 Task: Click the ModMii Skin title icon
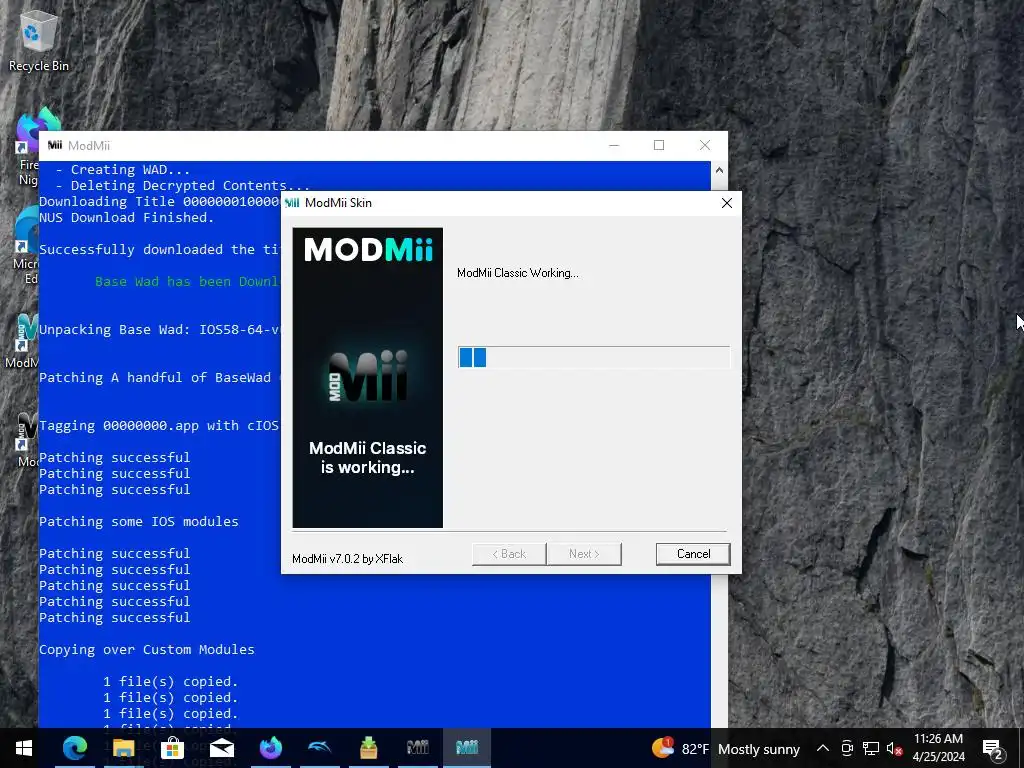click(x=292, y=203)
